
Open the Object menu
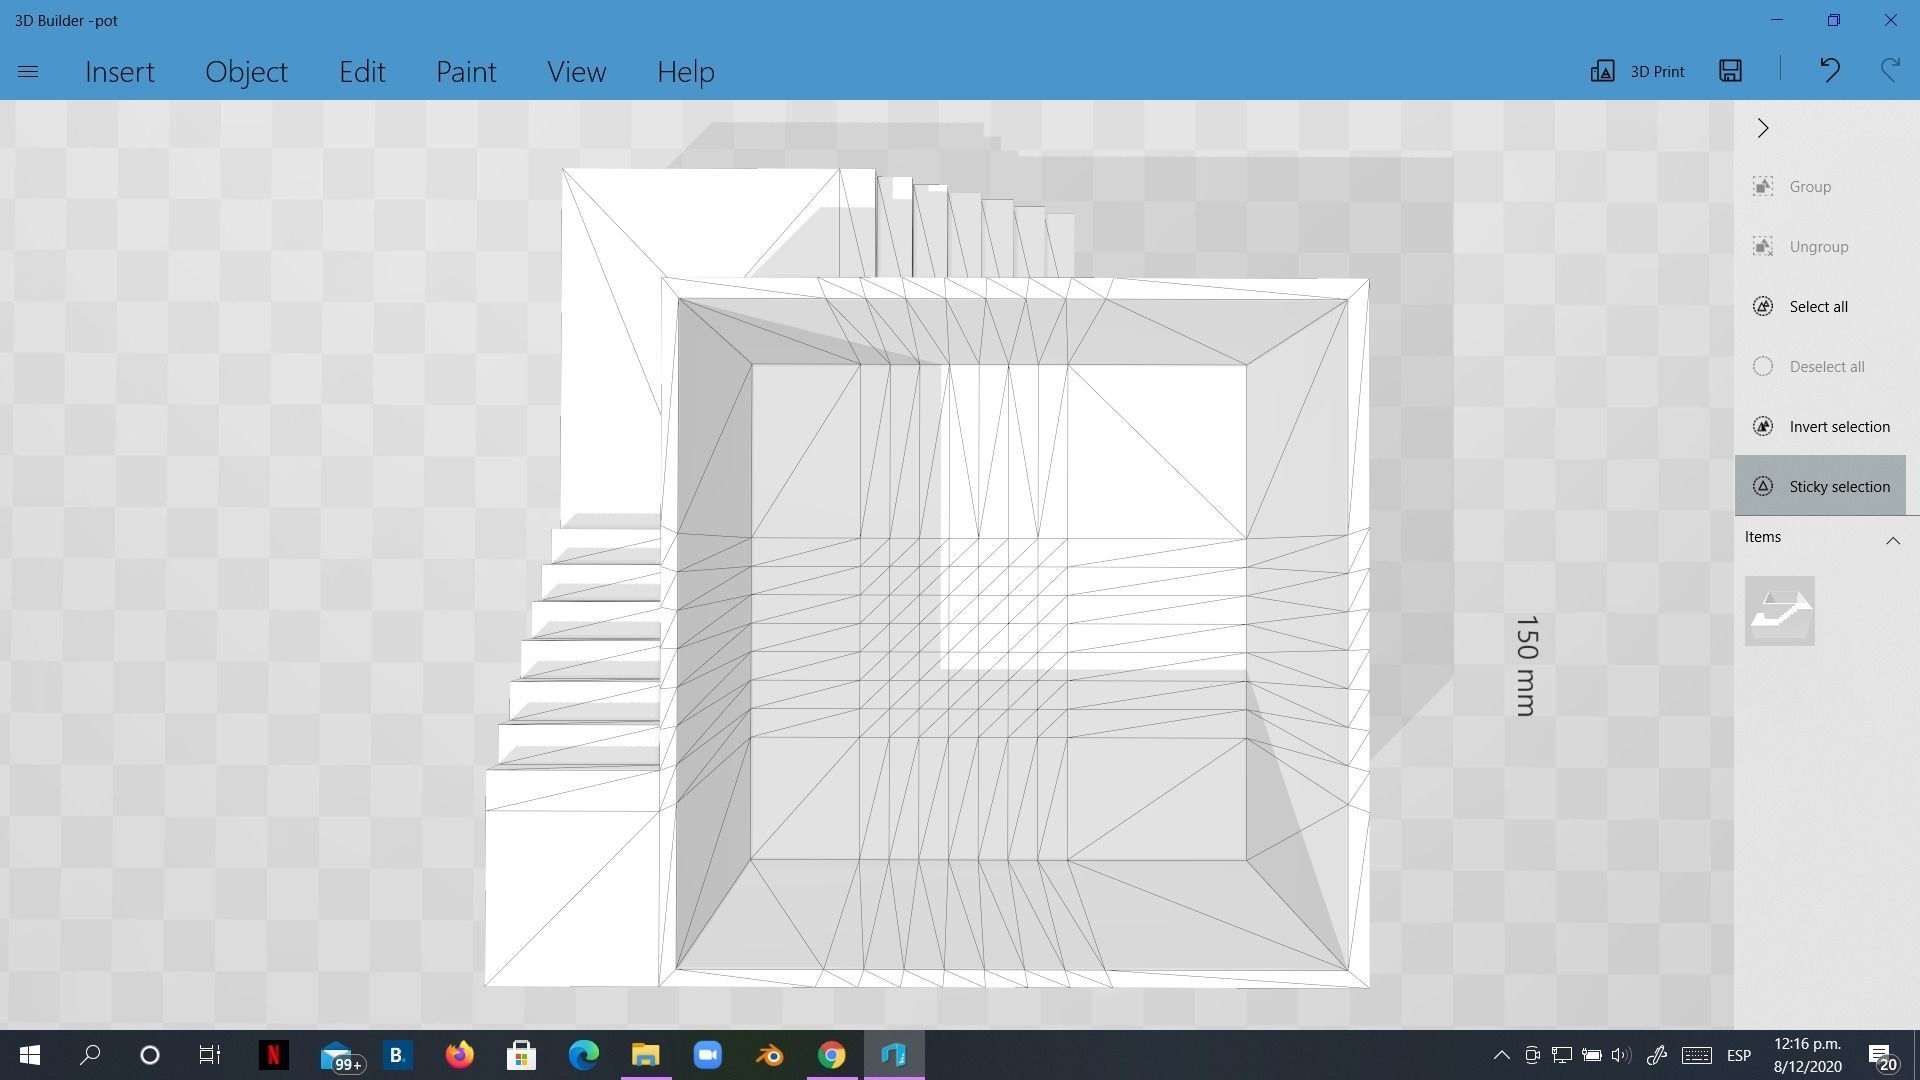point(246,72)
